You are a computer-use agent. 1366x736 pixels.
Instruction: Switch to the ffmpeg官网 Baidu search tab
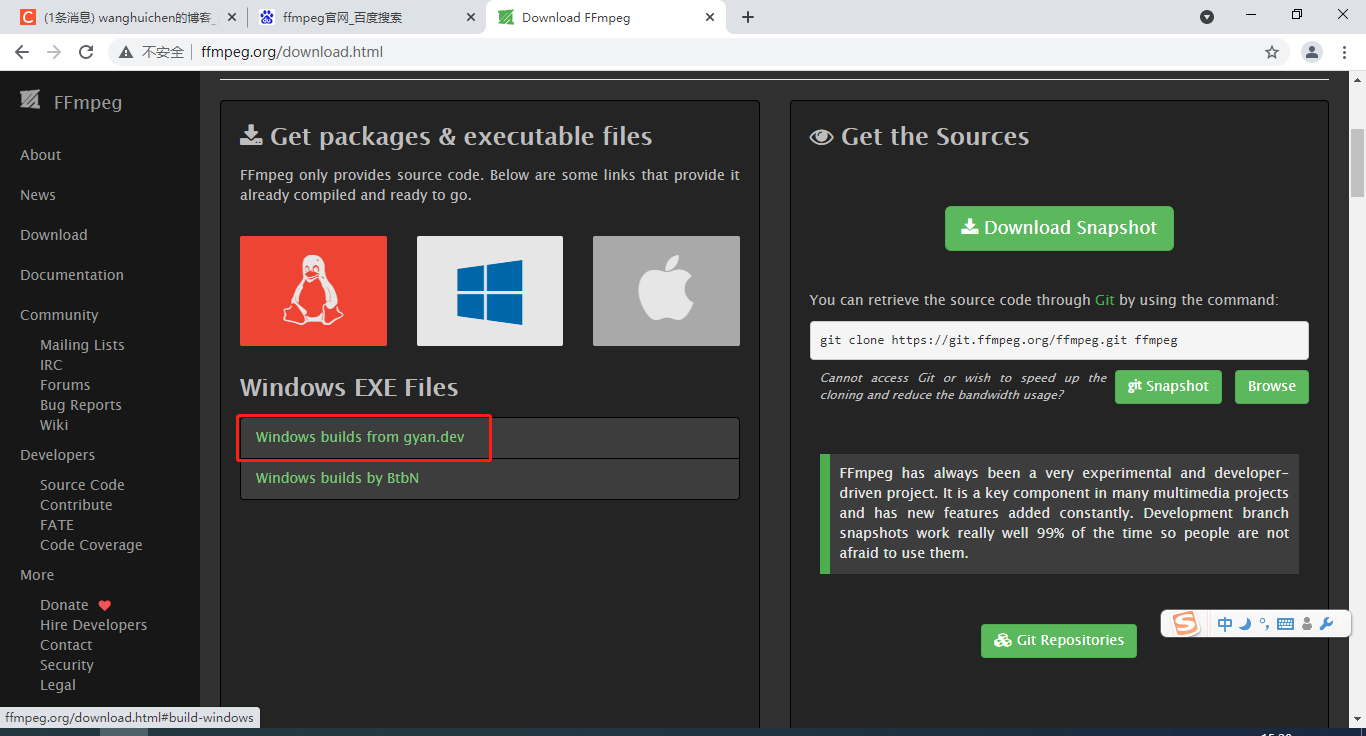[365, 17]
